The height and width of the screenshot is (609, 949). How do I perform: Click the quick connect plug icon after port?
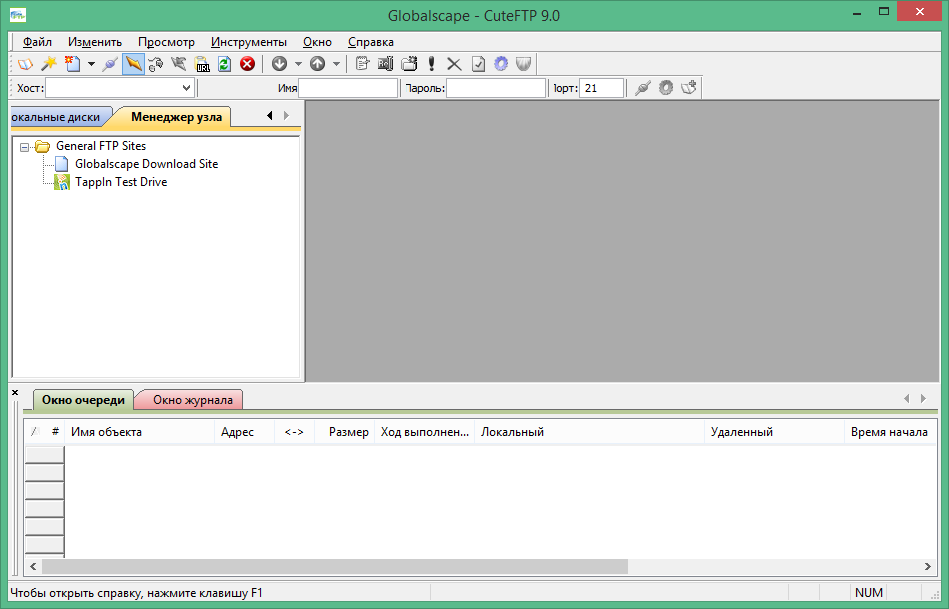643,88
